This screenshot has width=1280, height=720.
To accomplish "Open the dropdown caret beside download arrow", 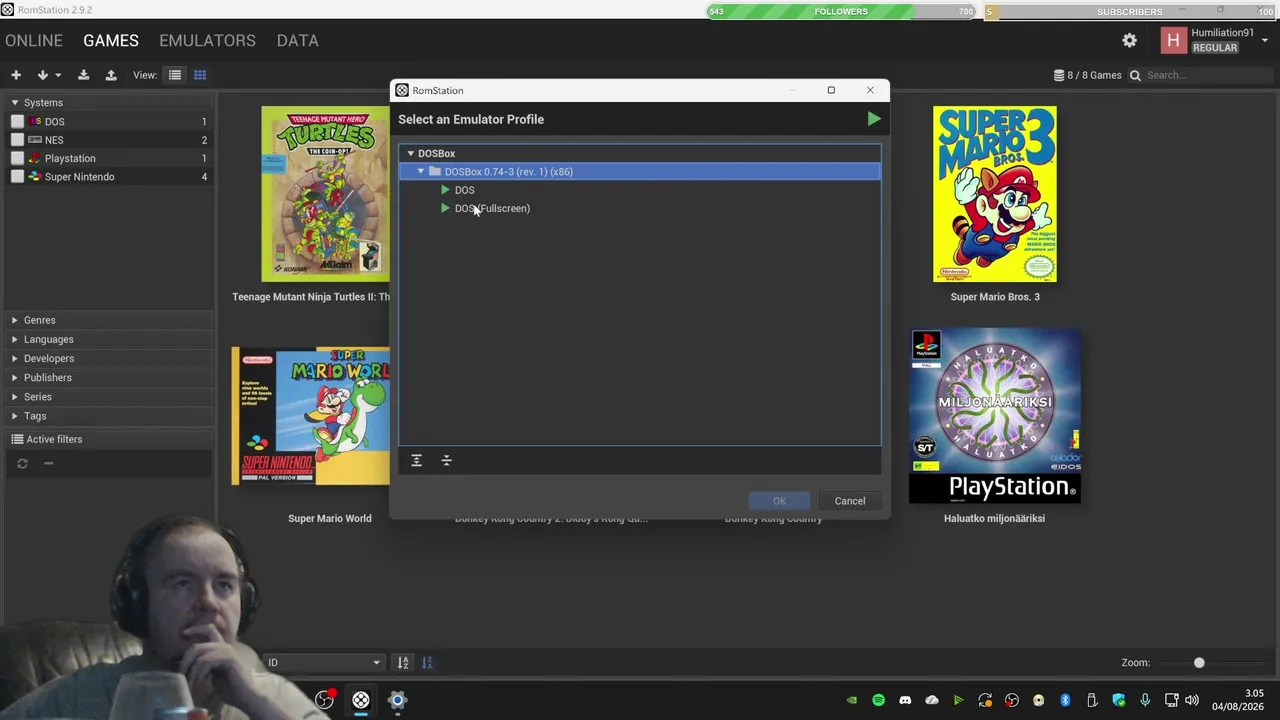I will click(58, 75).
